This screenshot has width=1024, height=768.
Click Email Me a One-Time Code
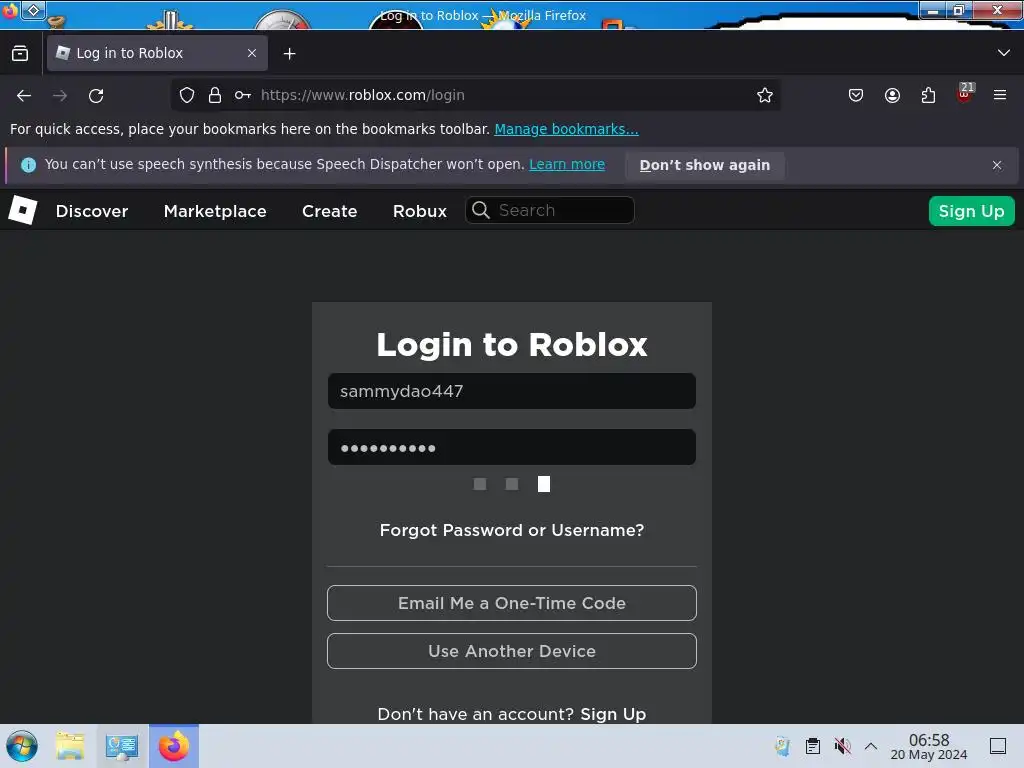coord(512,603)
